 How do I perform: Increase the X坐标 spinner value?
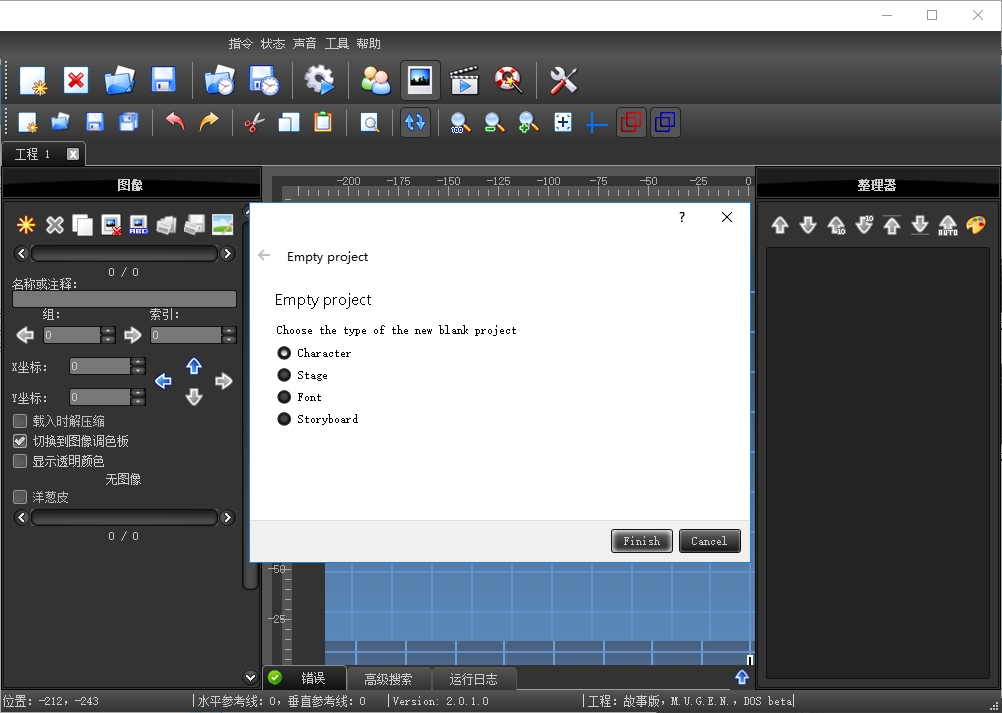click(138, 362)
